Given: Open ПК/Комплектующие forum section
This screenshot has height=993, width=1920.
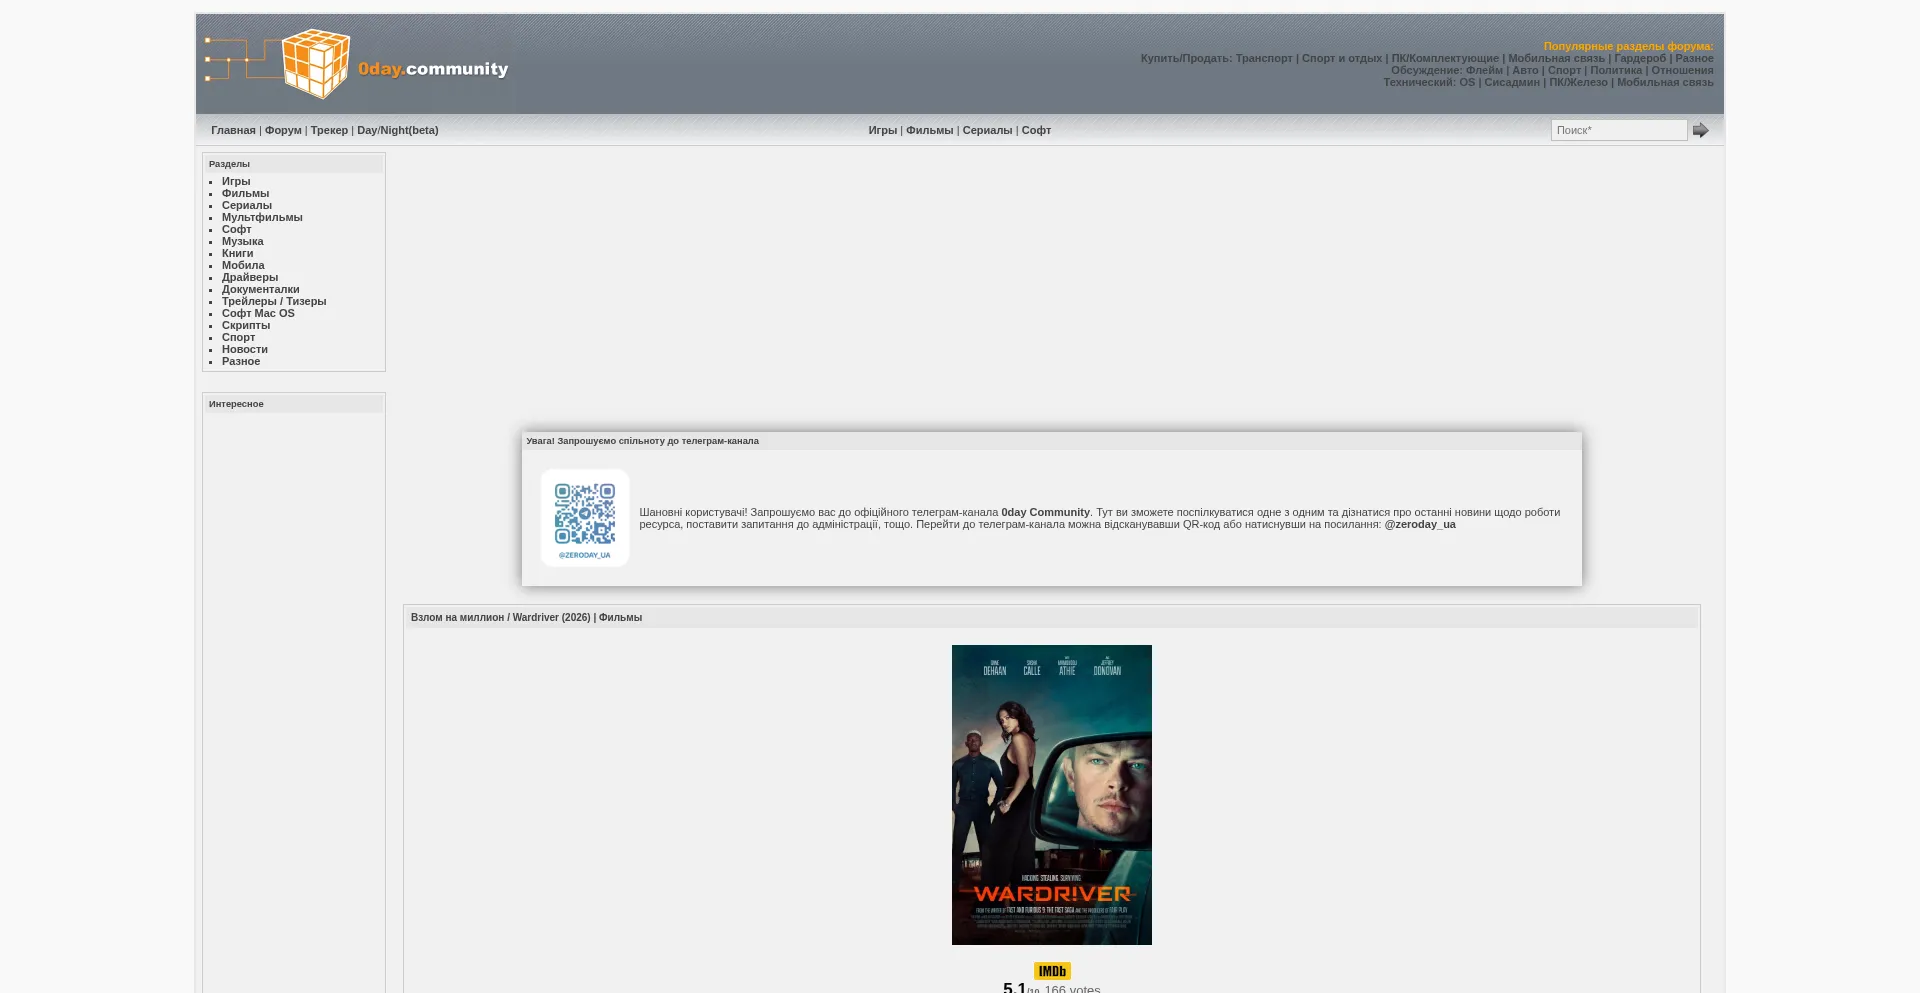Looking at the screenshot, I should 1445,58.
